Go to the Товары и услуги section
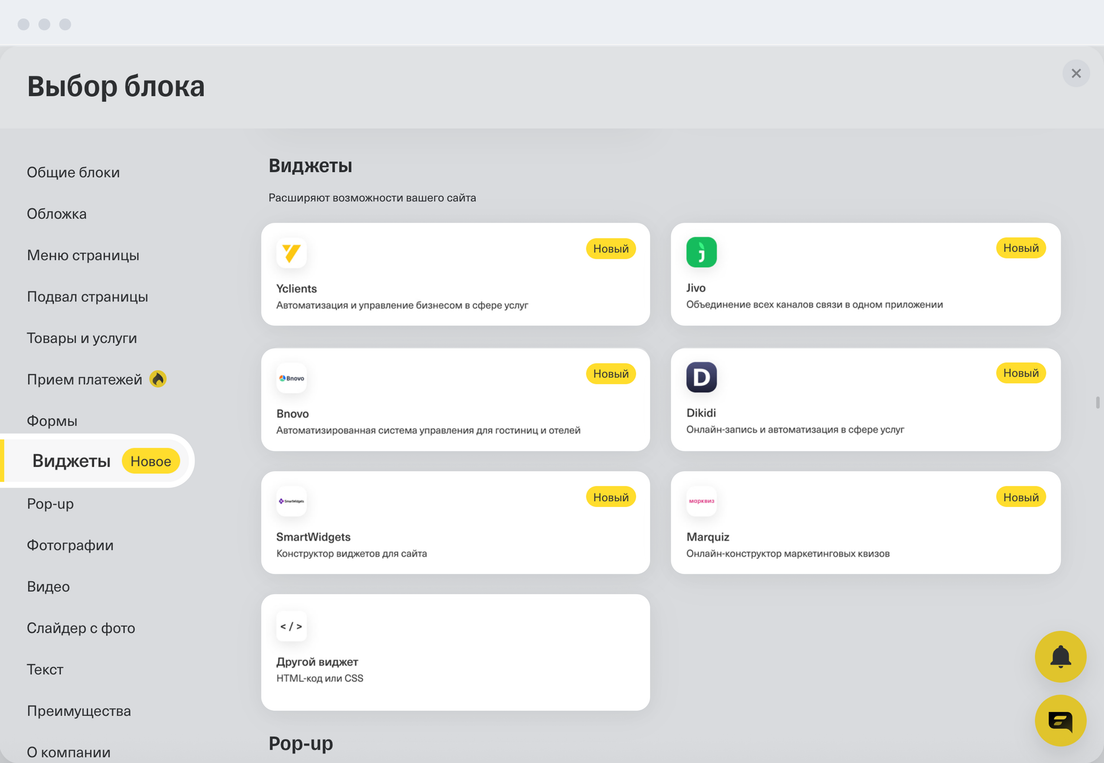Image resolution: width=1104 pixels, height=763 pixels. [82, 338]
